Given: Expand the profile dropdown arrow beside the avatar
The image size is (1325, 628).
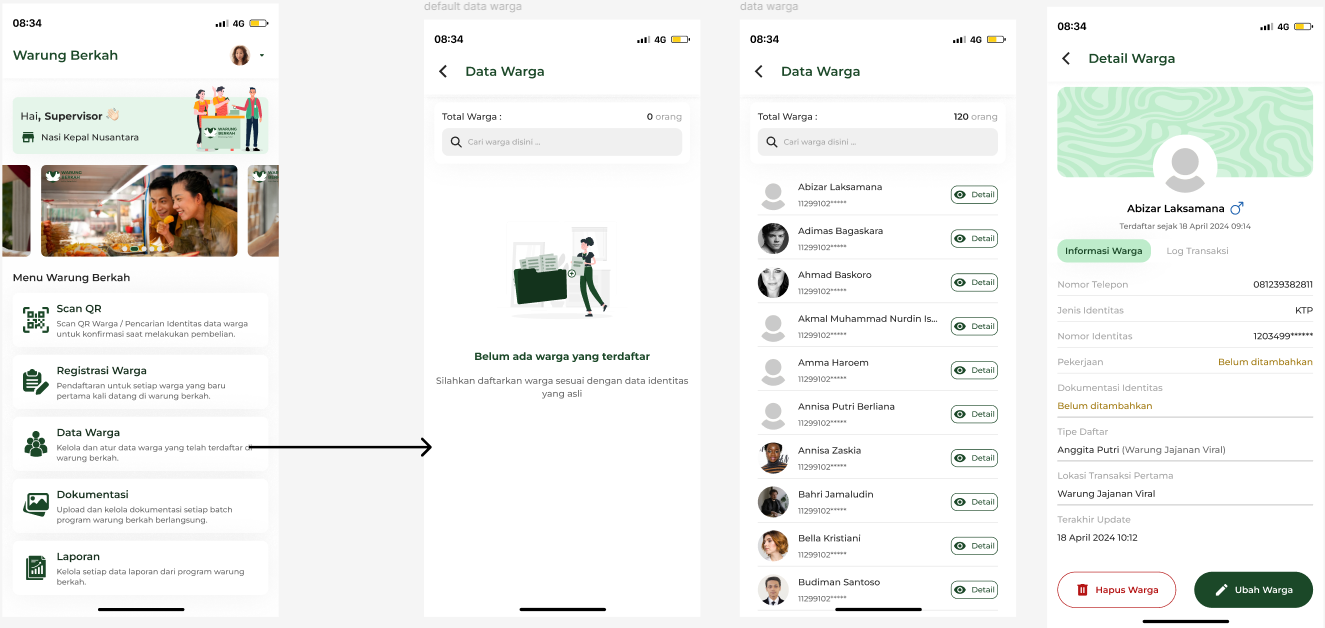Looking at the screenshot, I should (262, 55).
